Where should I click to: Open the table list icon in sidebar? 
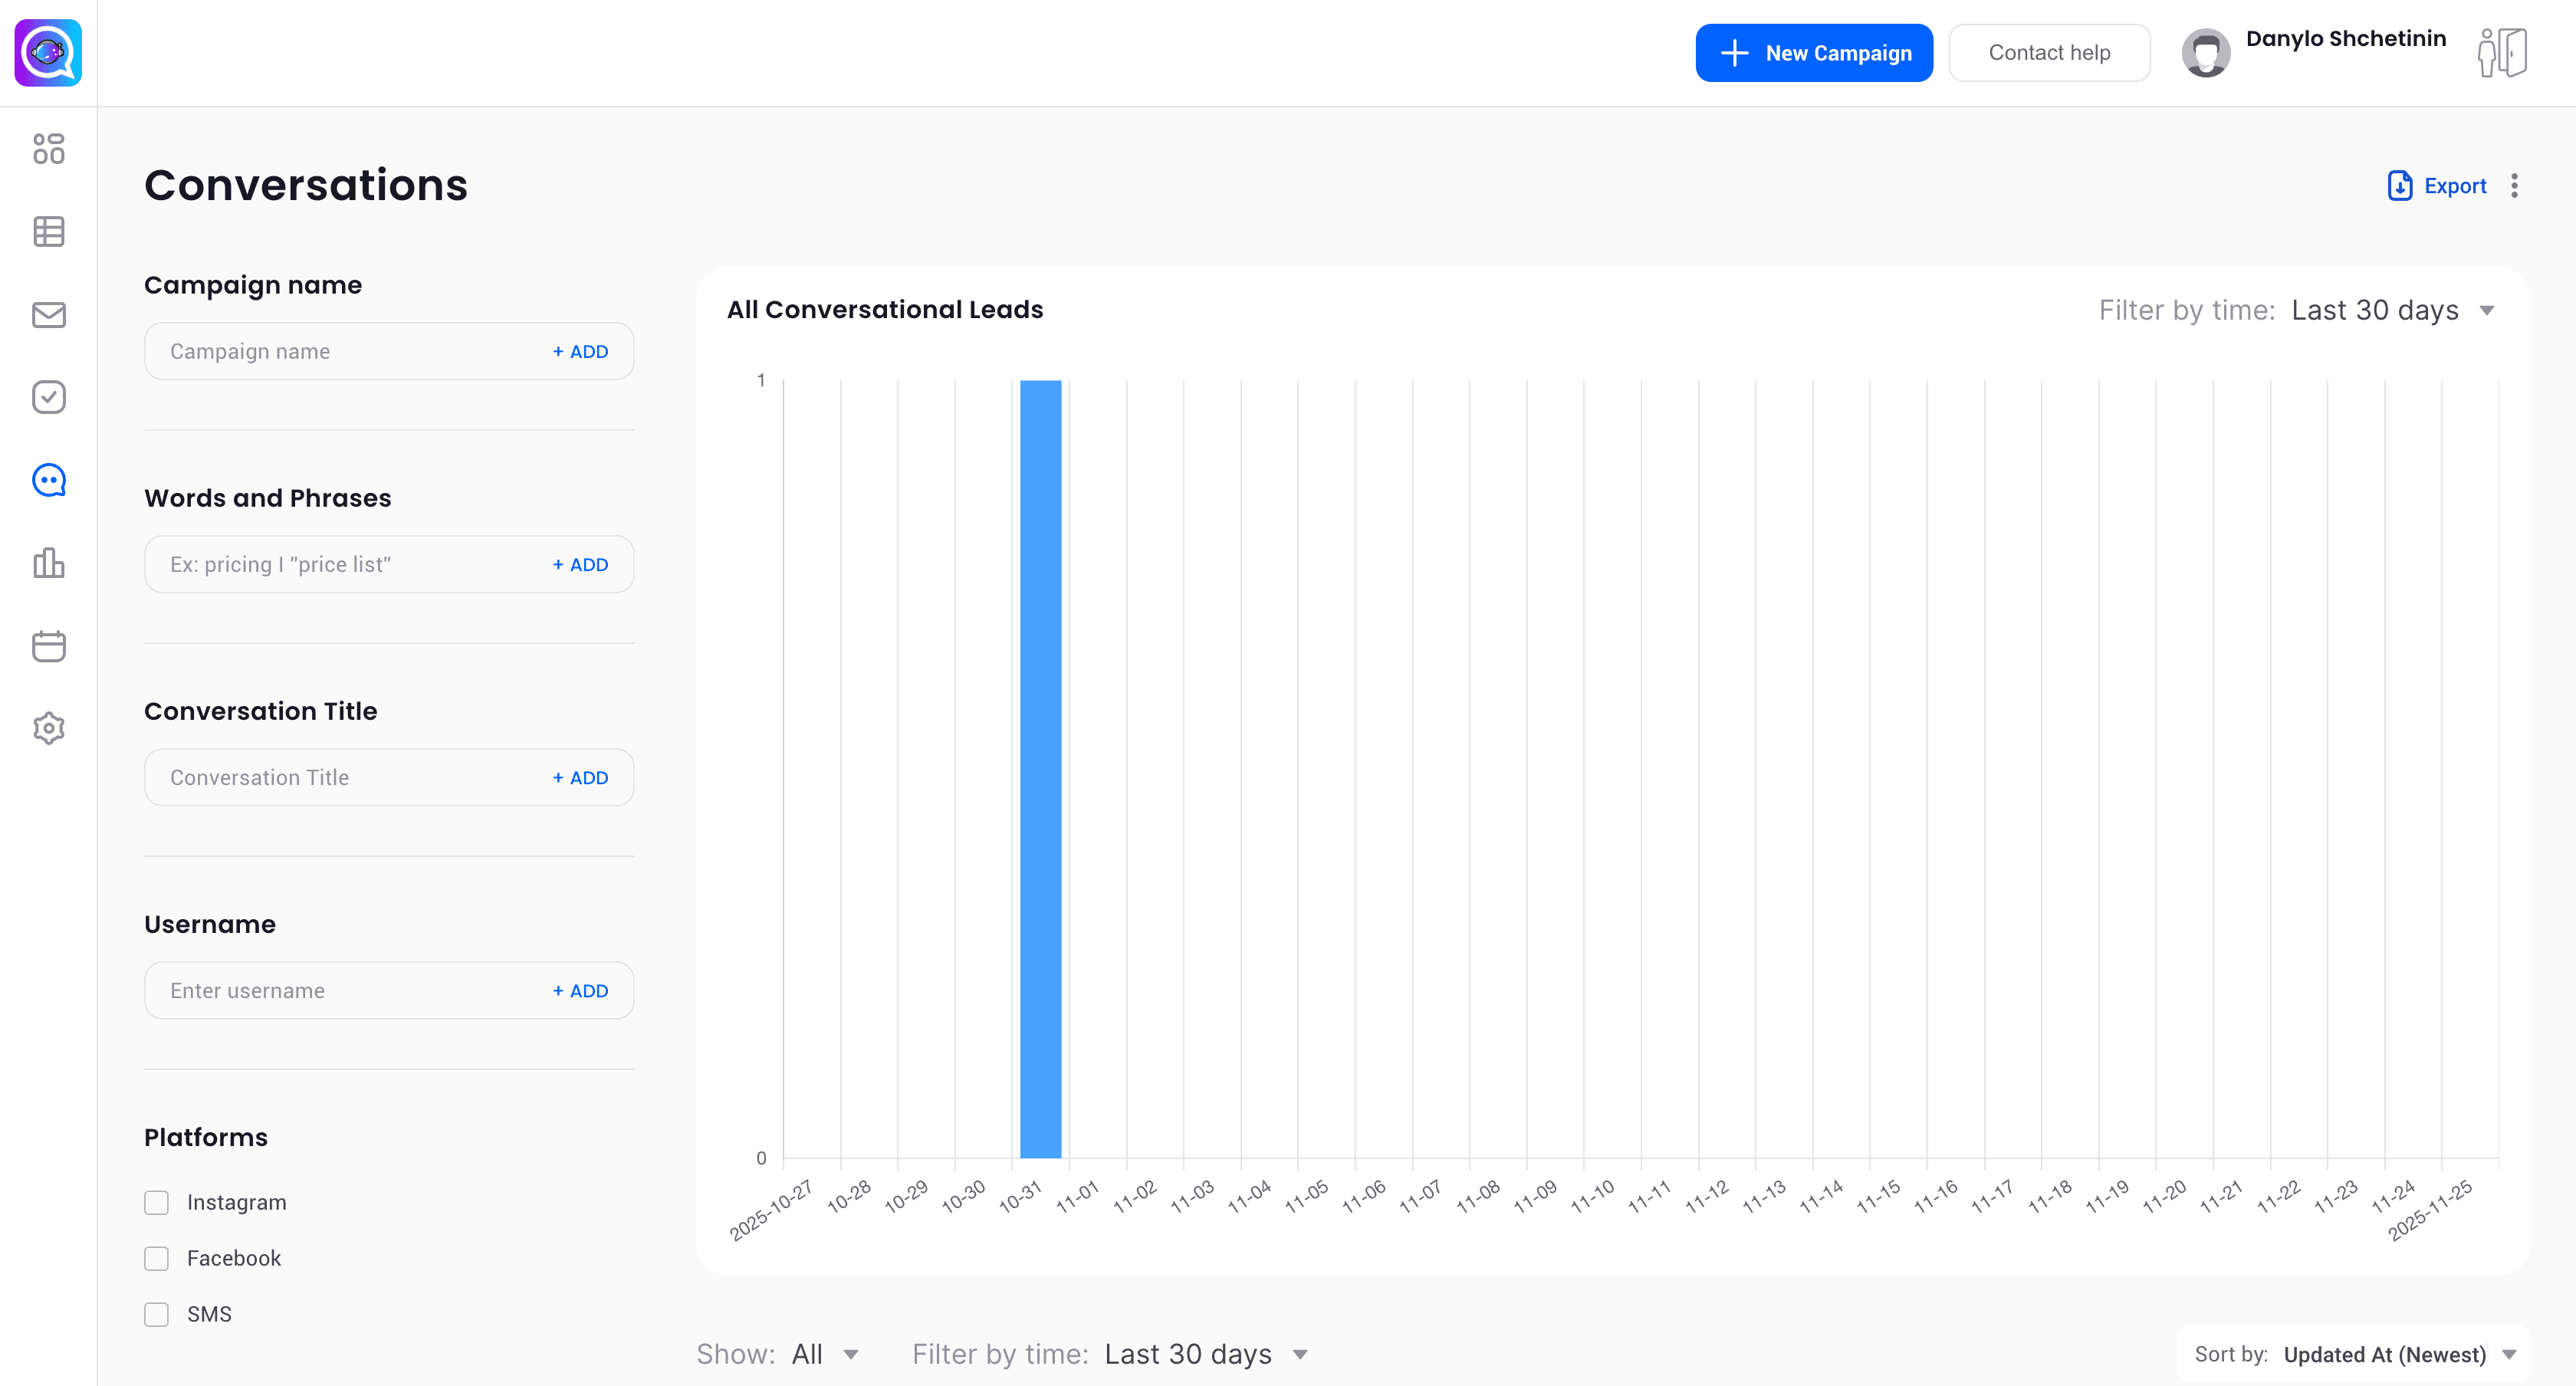(x=48, y=232)
